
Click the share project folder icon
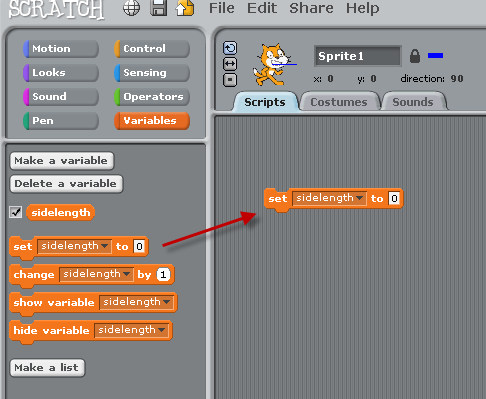pos(185,8)
